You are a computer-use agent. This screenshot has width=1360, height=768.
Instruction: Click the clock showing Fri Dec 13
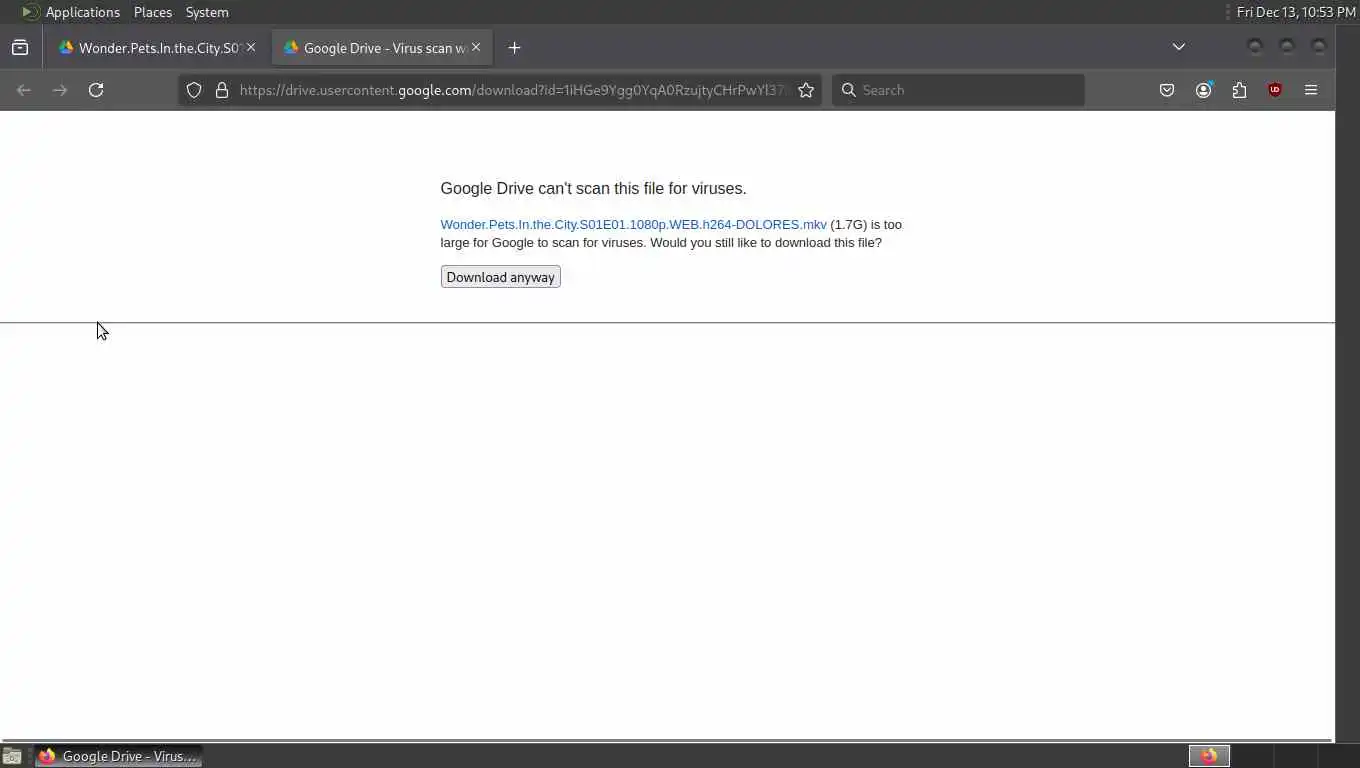(x=1296, y=12)
